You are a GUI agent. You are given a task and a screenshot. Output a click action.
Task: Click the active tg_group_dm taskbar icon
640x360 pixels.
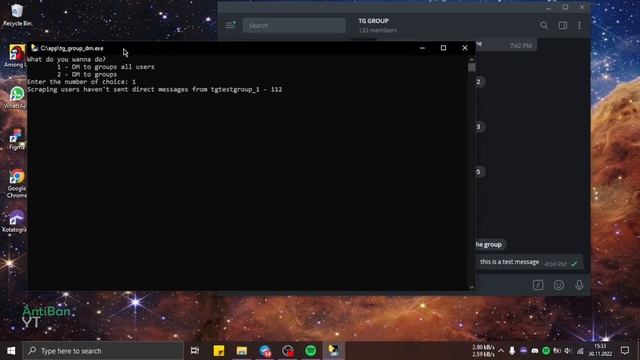tap(333, 351)
